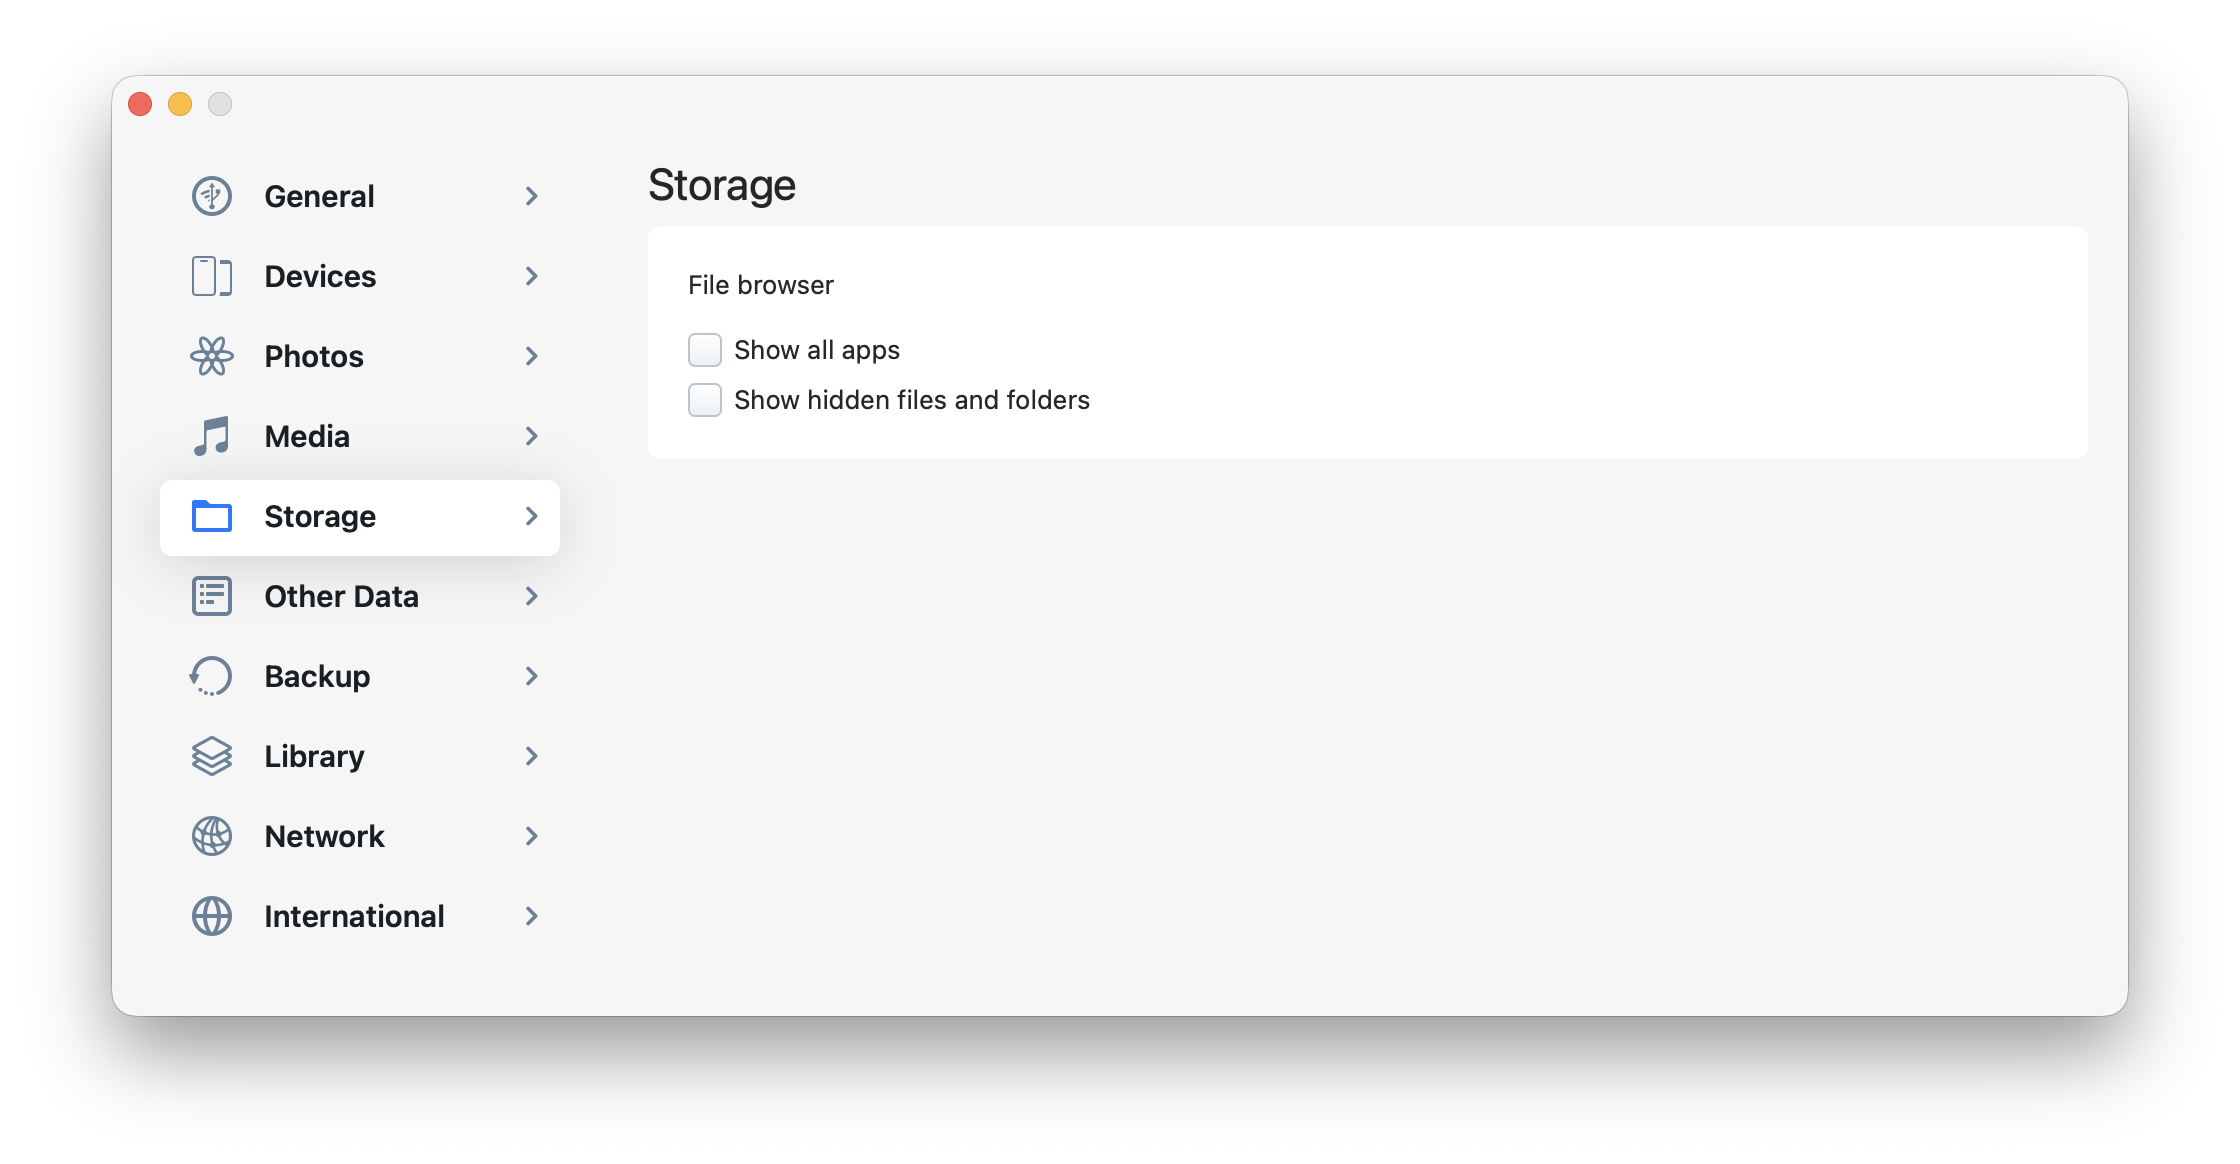
Task: Click the Library stacked layers icon
Action: click(212, 756)
